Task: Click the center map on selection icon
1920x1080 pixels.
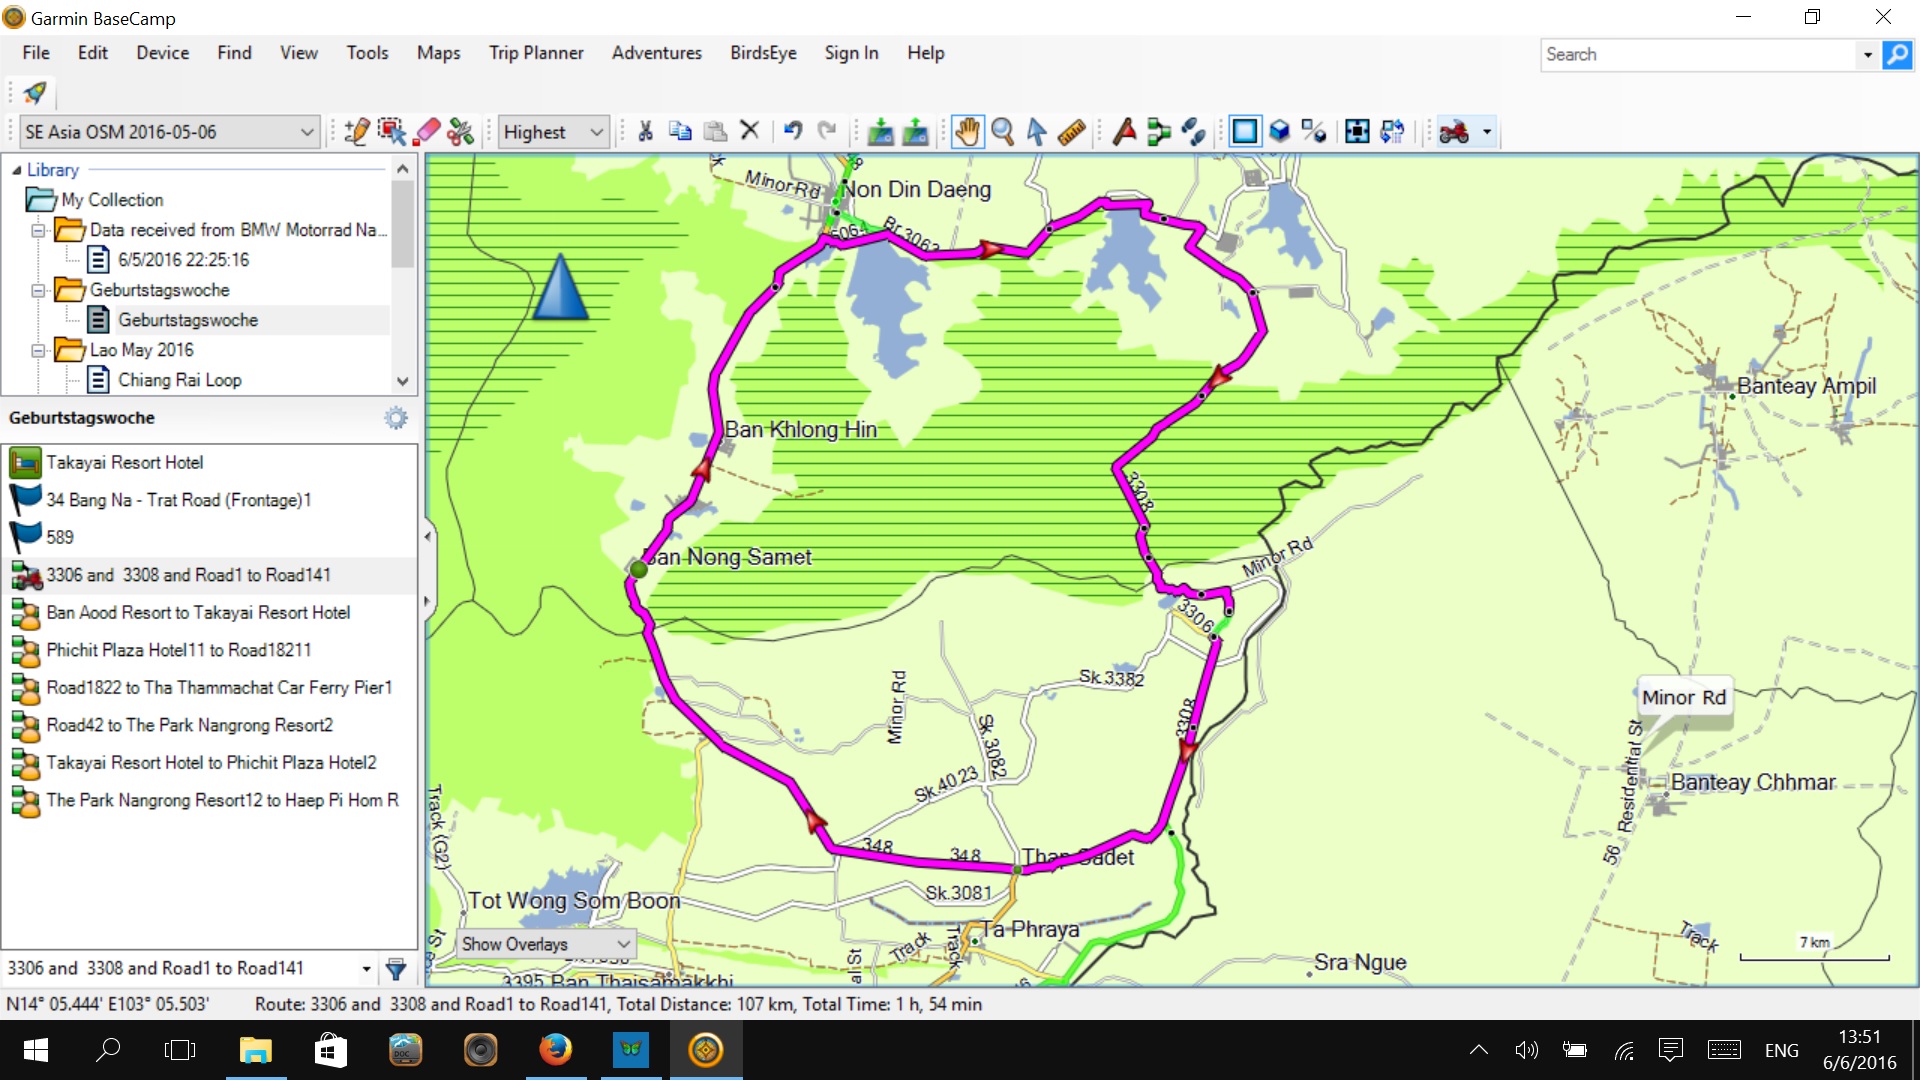Action: [x=1357, y=131]
